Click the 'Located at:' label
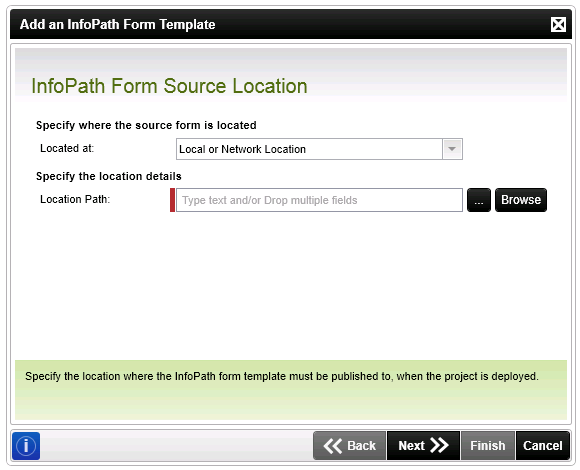The image size is (580, 470). pos(67,148)
